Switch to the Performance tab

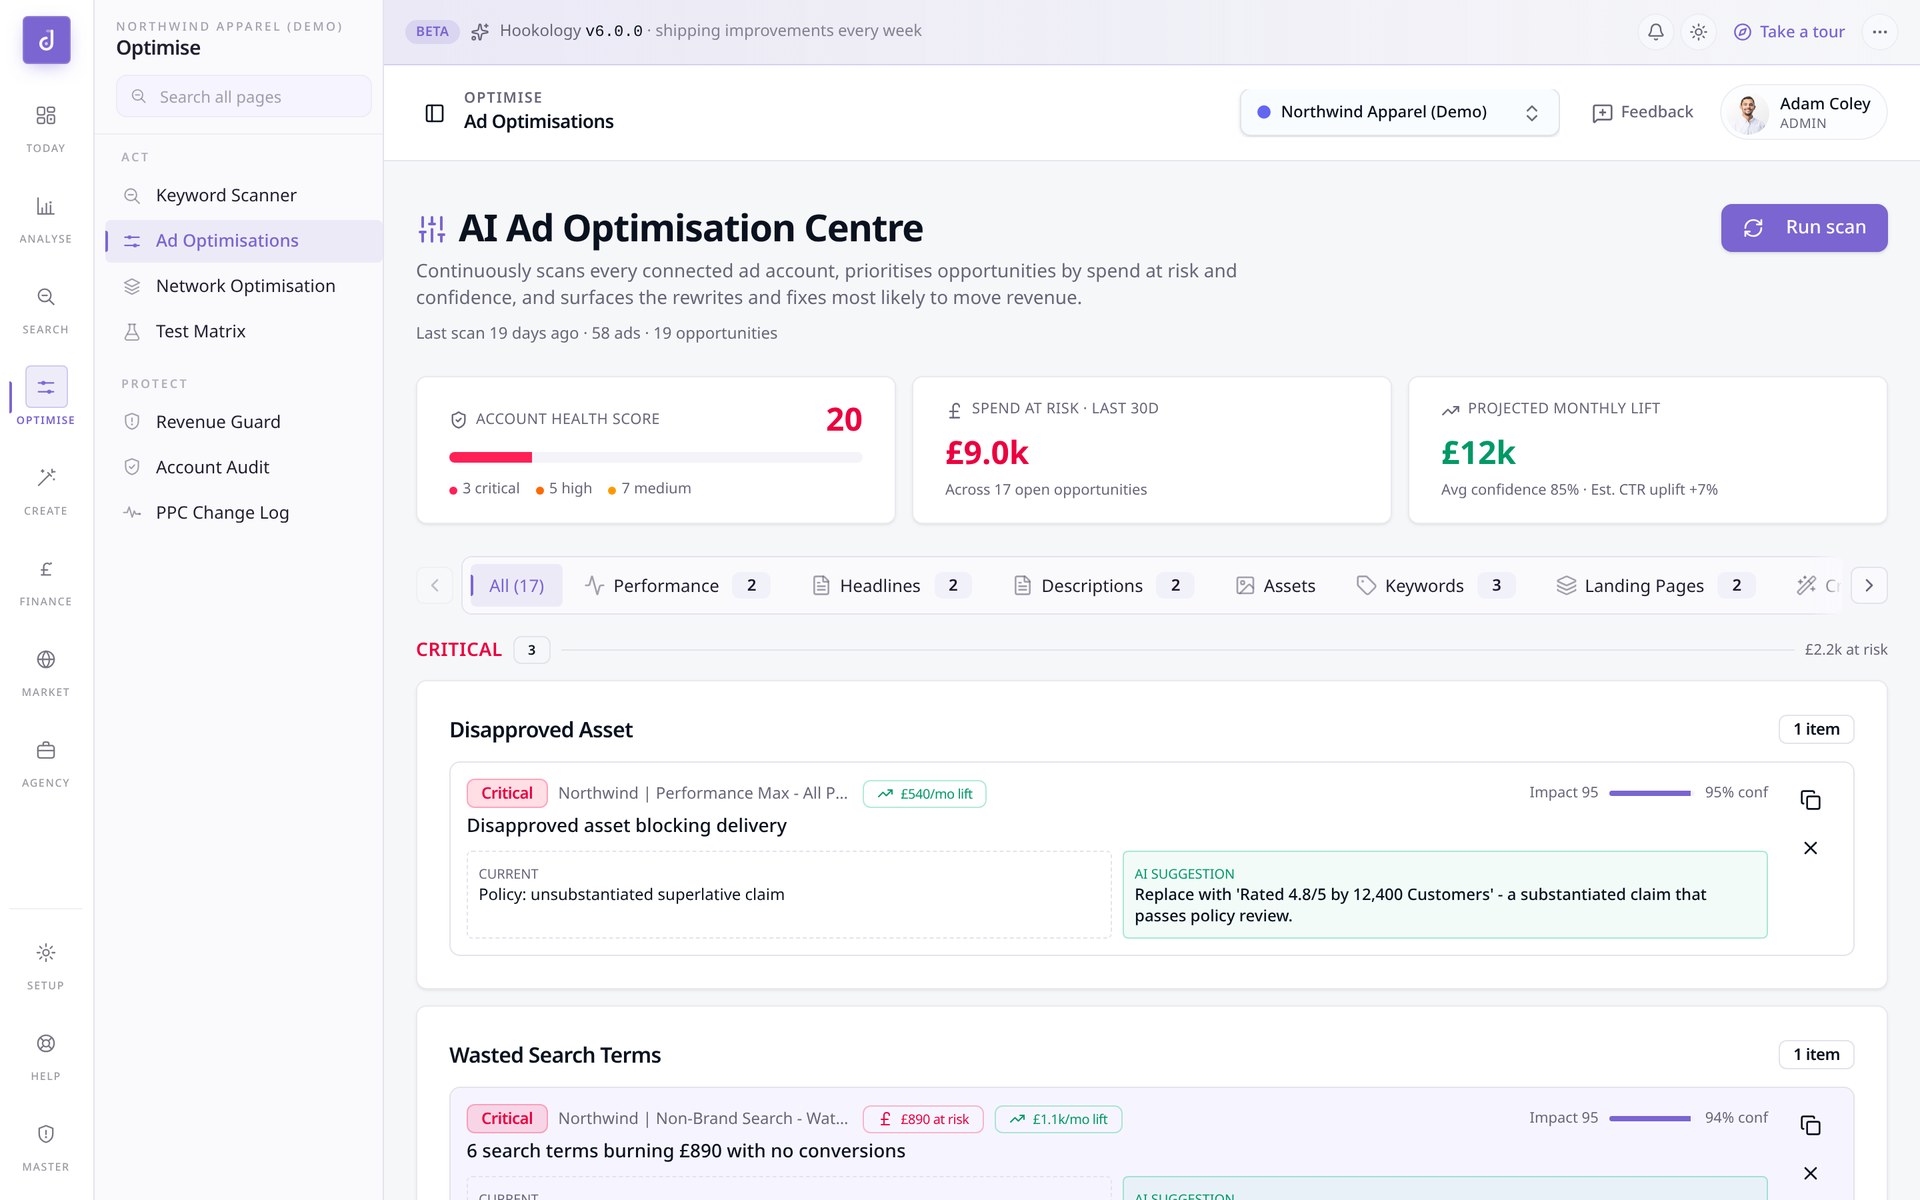click(x=677, y=586)
